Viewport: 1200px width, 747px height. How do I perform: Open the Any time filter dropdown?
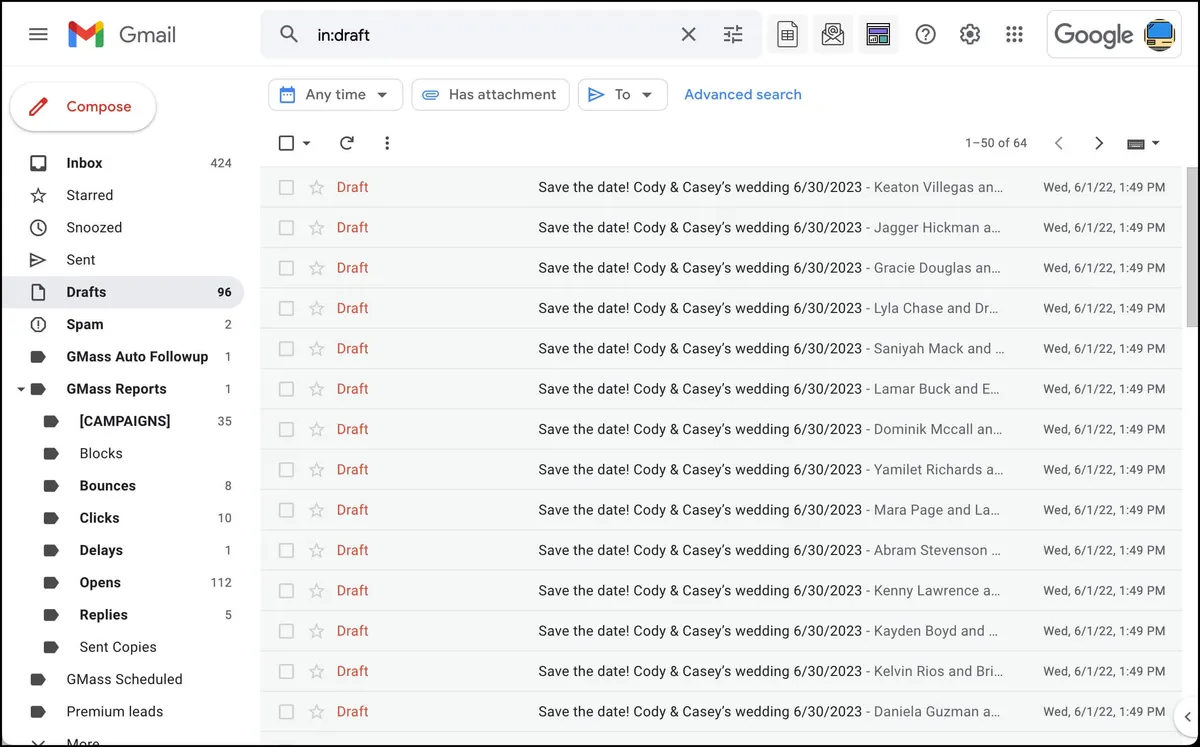point(335,95)
